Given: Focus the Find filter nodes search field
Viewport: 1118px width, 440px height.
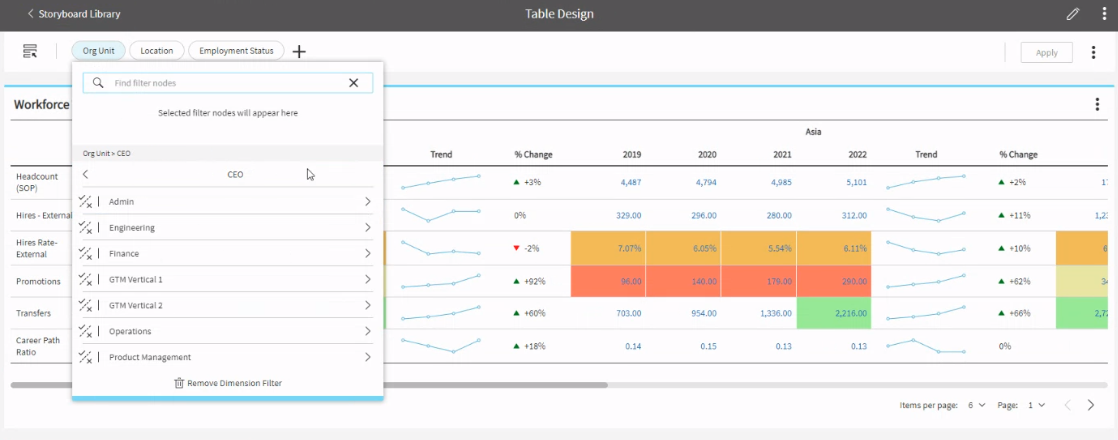Looking at the screenshot, I should [227, 83].
